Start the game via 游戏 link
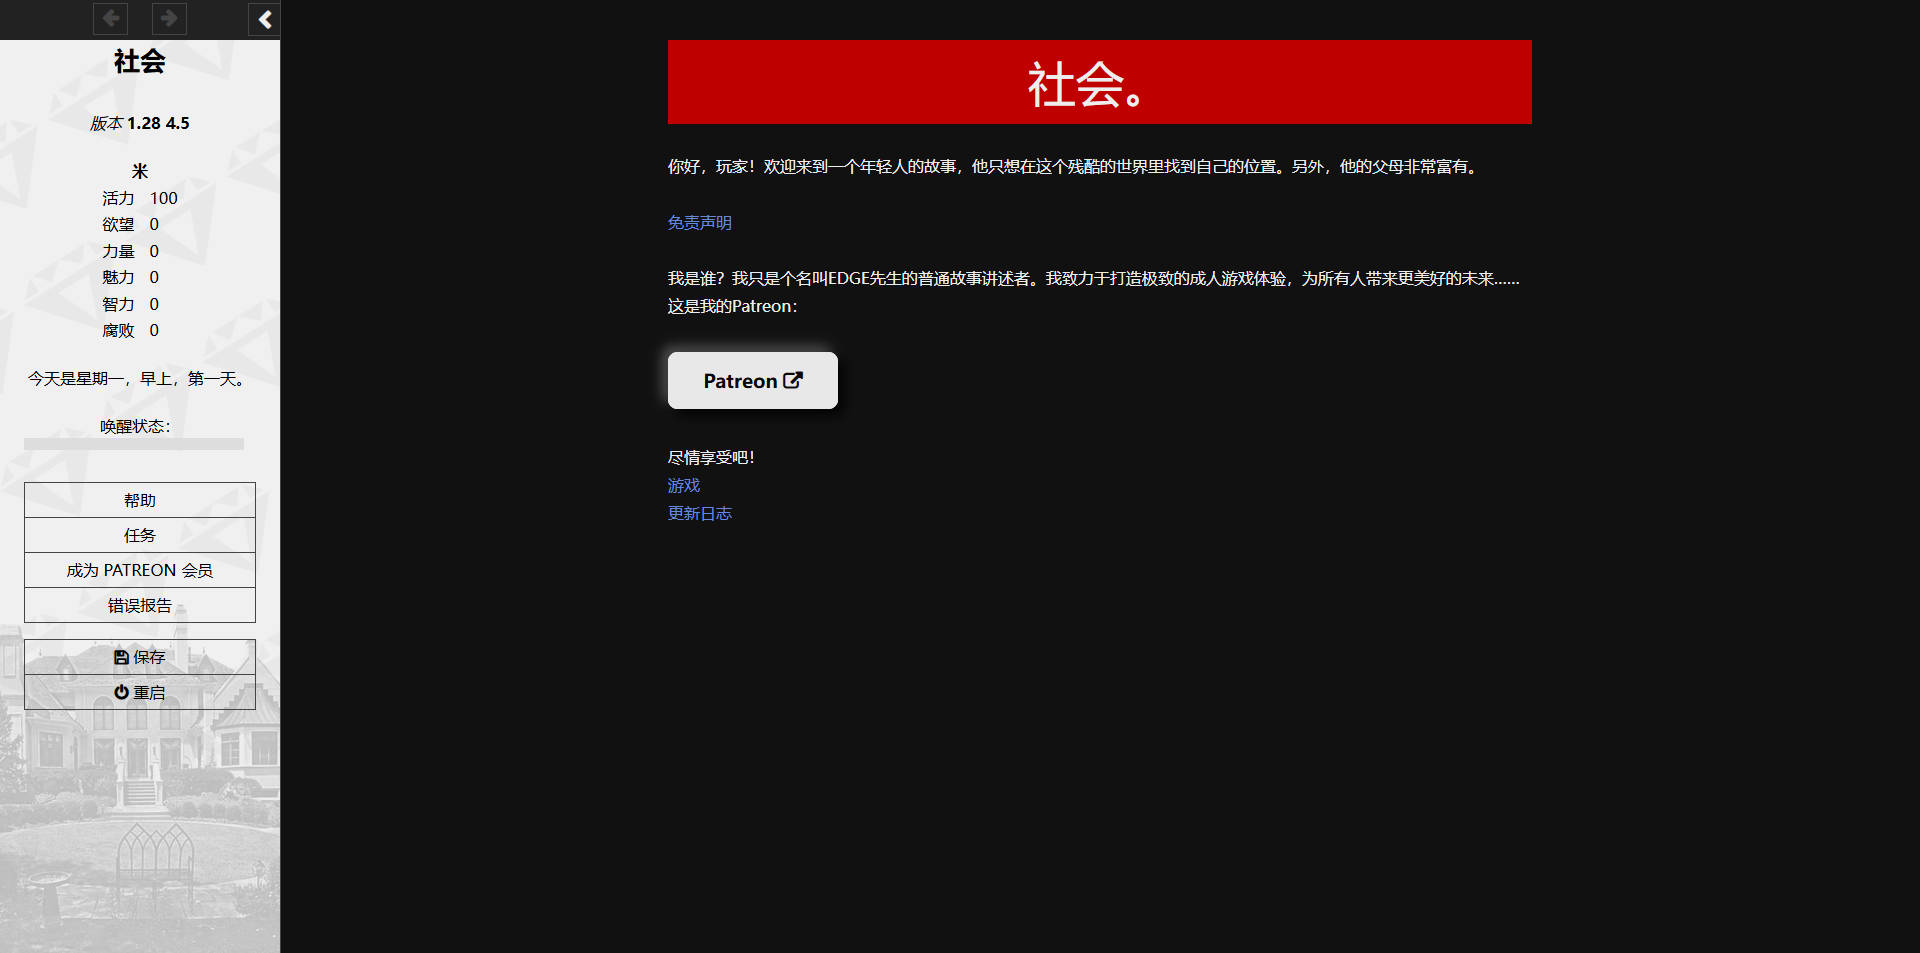Image resolution: width=1920 pixels, height=953 pixels. click(x=683, y=485)
